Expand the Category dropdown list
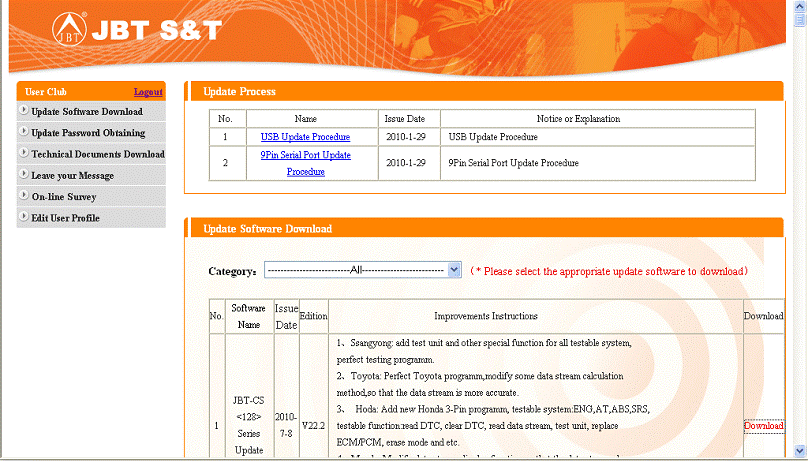Image resolution: width=808 pixels, height=461 pixels. click(454, 270)
